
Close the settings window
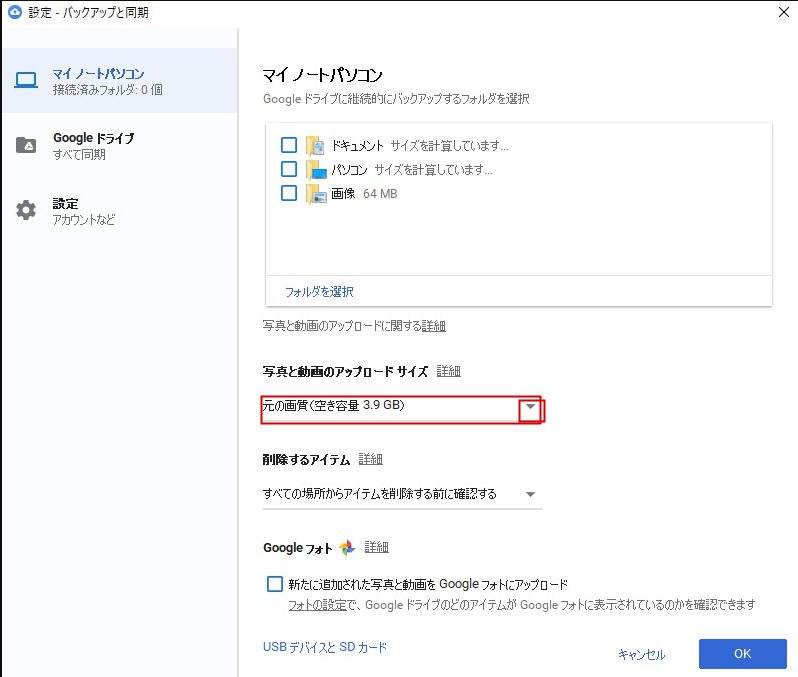(784, 12)
